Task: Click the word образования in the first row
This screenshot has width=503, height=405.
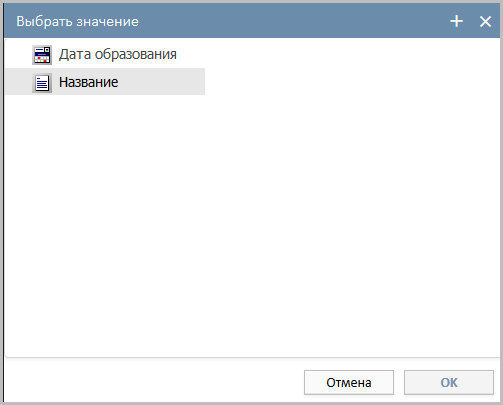Action: tap(136, 54)
